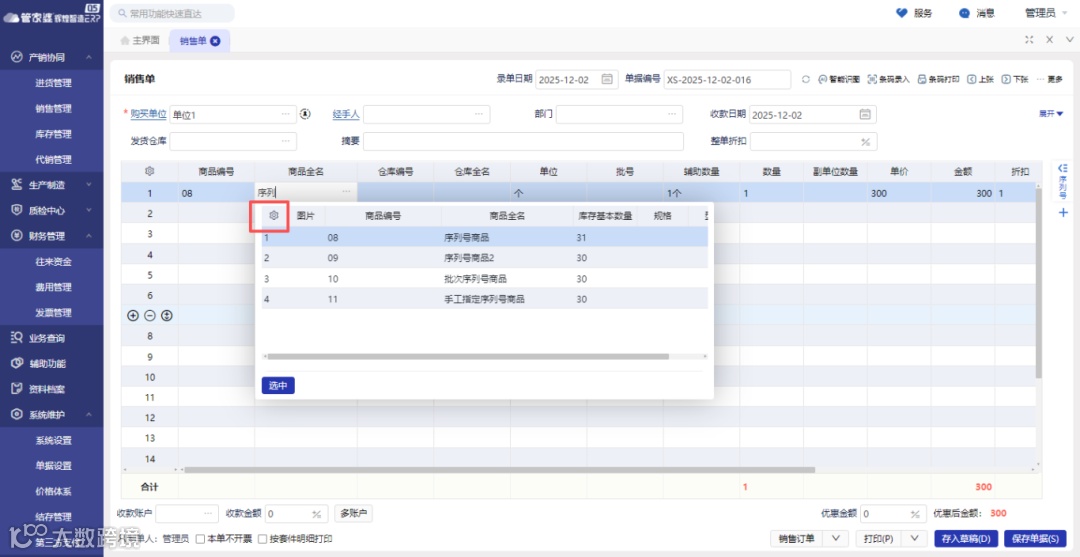Screen dimensions: 1080x557
Task: Click the add row plus icon
Action: pos(133,315)
